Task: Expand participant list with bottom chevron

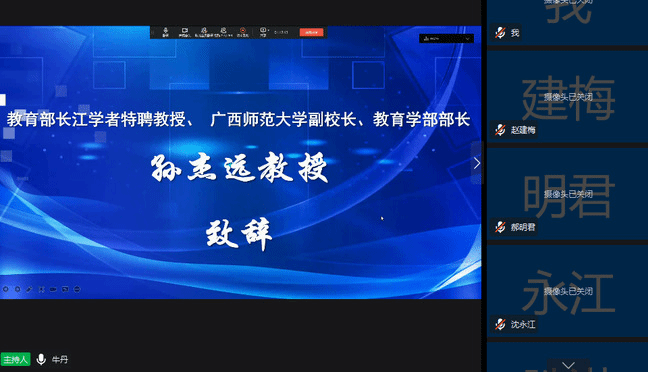Action: (568, 365)
